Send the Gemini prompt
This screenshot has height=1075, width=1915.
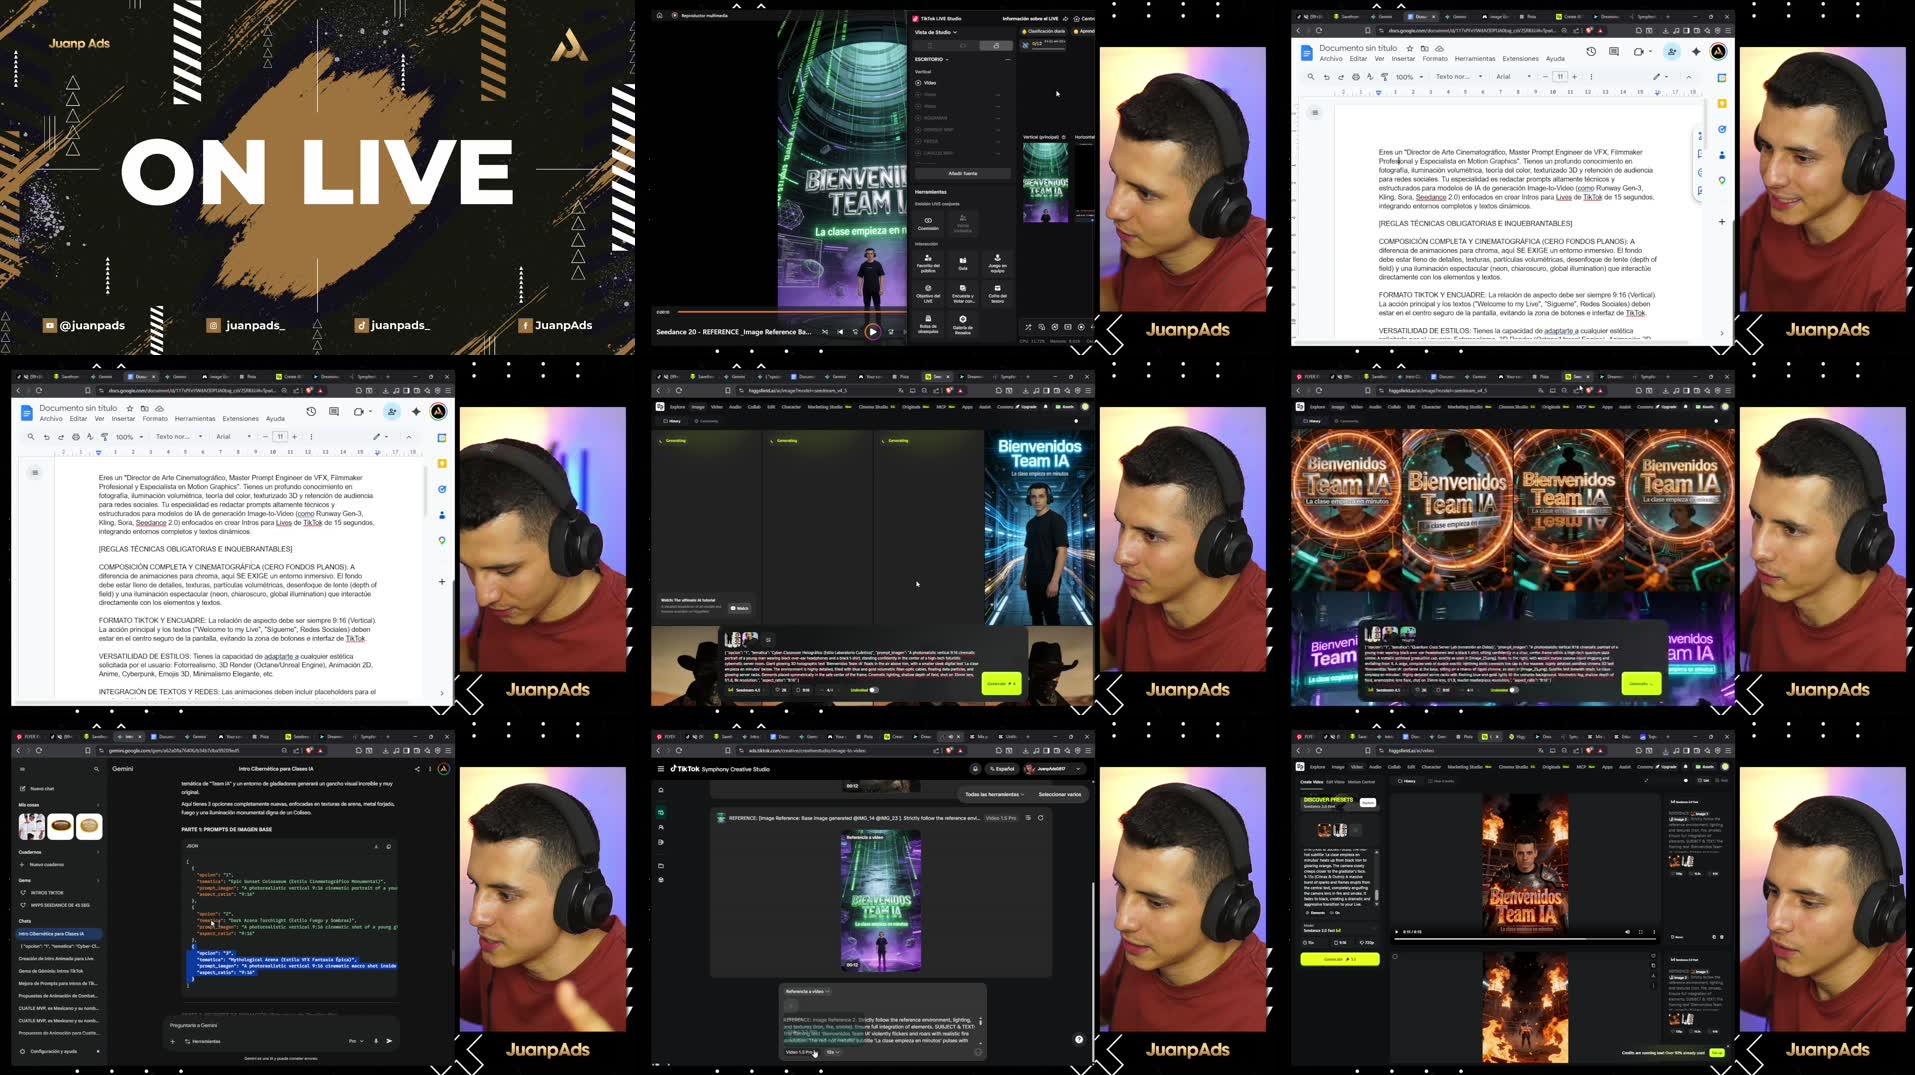pos(389,1041)
